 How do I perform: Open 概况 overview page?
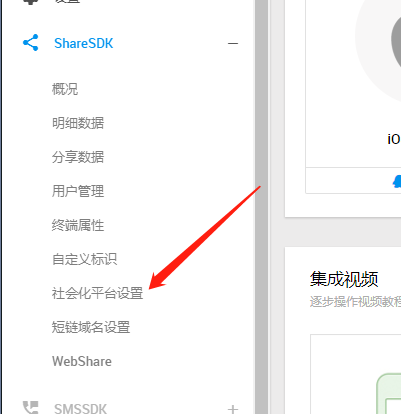pos(65,89)
